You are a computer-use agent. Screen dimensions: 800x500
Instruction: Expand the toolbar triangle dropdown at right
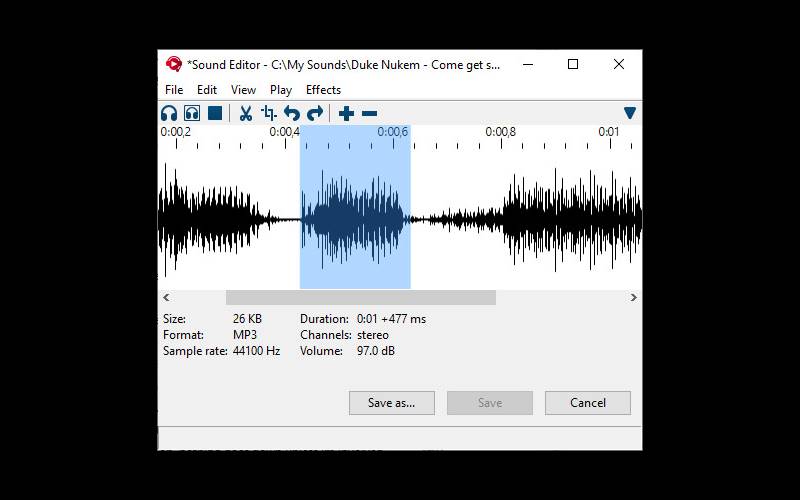[630, 113]
